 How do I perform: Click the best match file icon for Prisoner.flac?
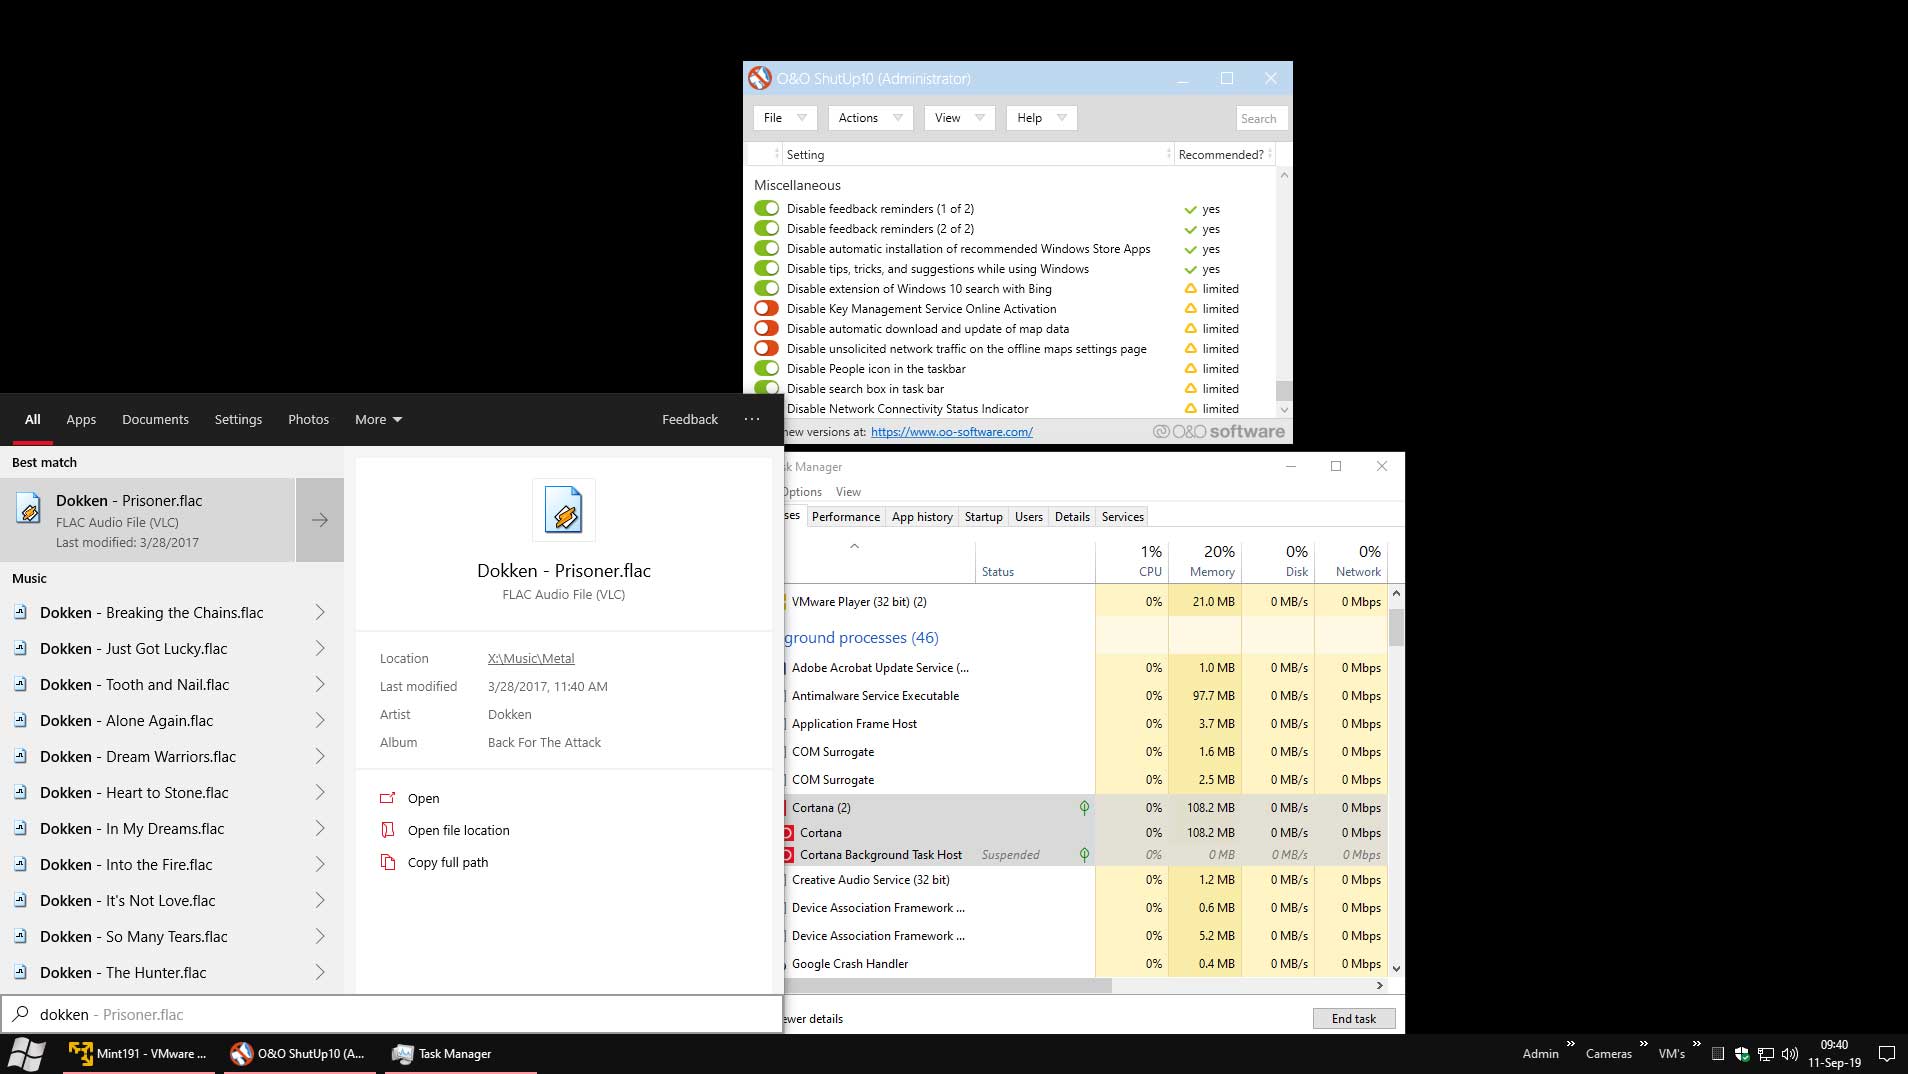coord(29,509)
